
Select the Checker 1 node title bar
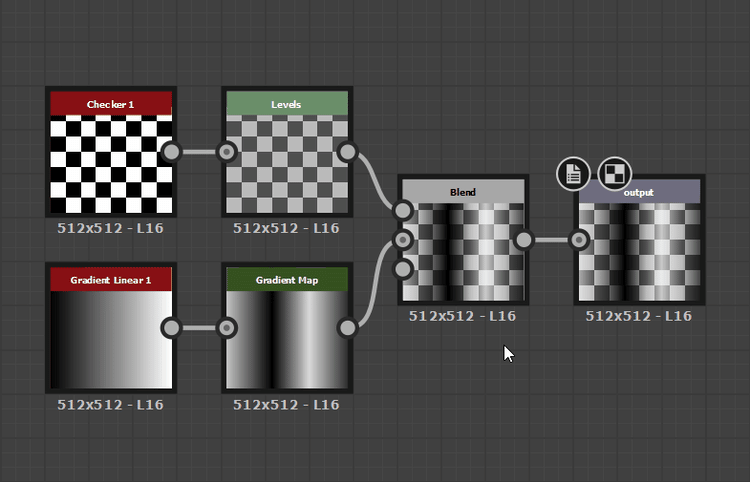click(111, 104)
